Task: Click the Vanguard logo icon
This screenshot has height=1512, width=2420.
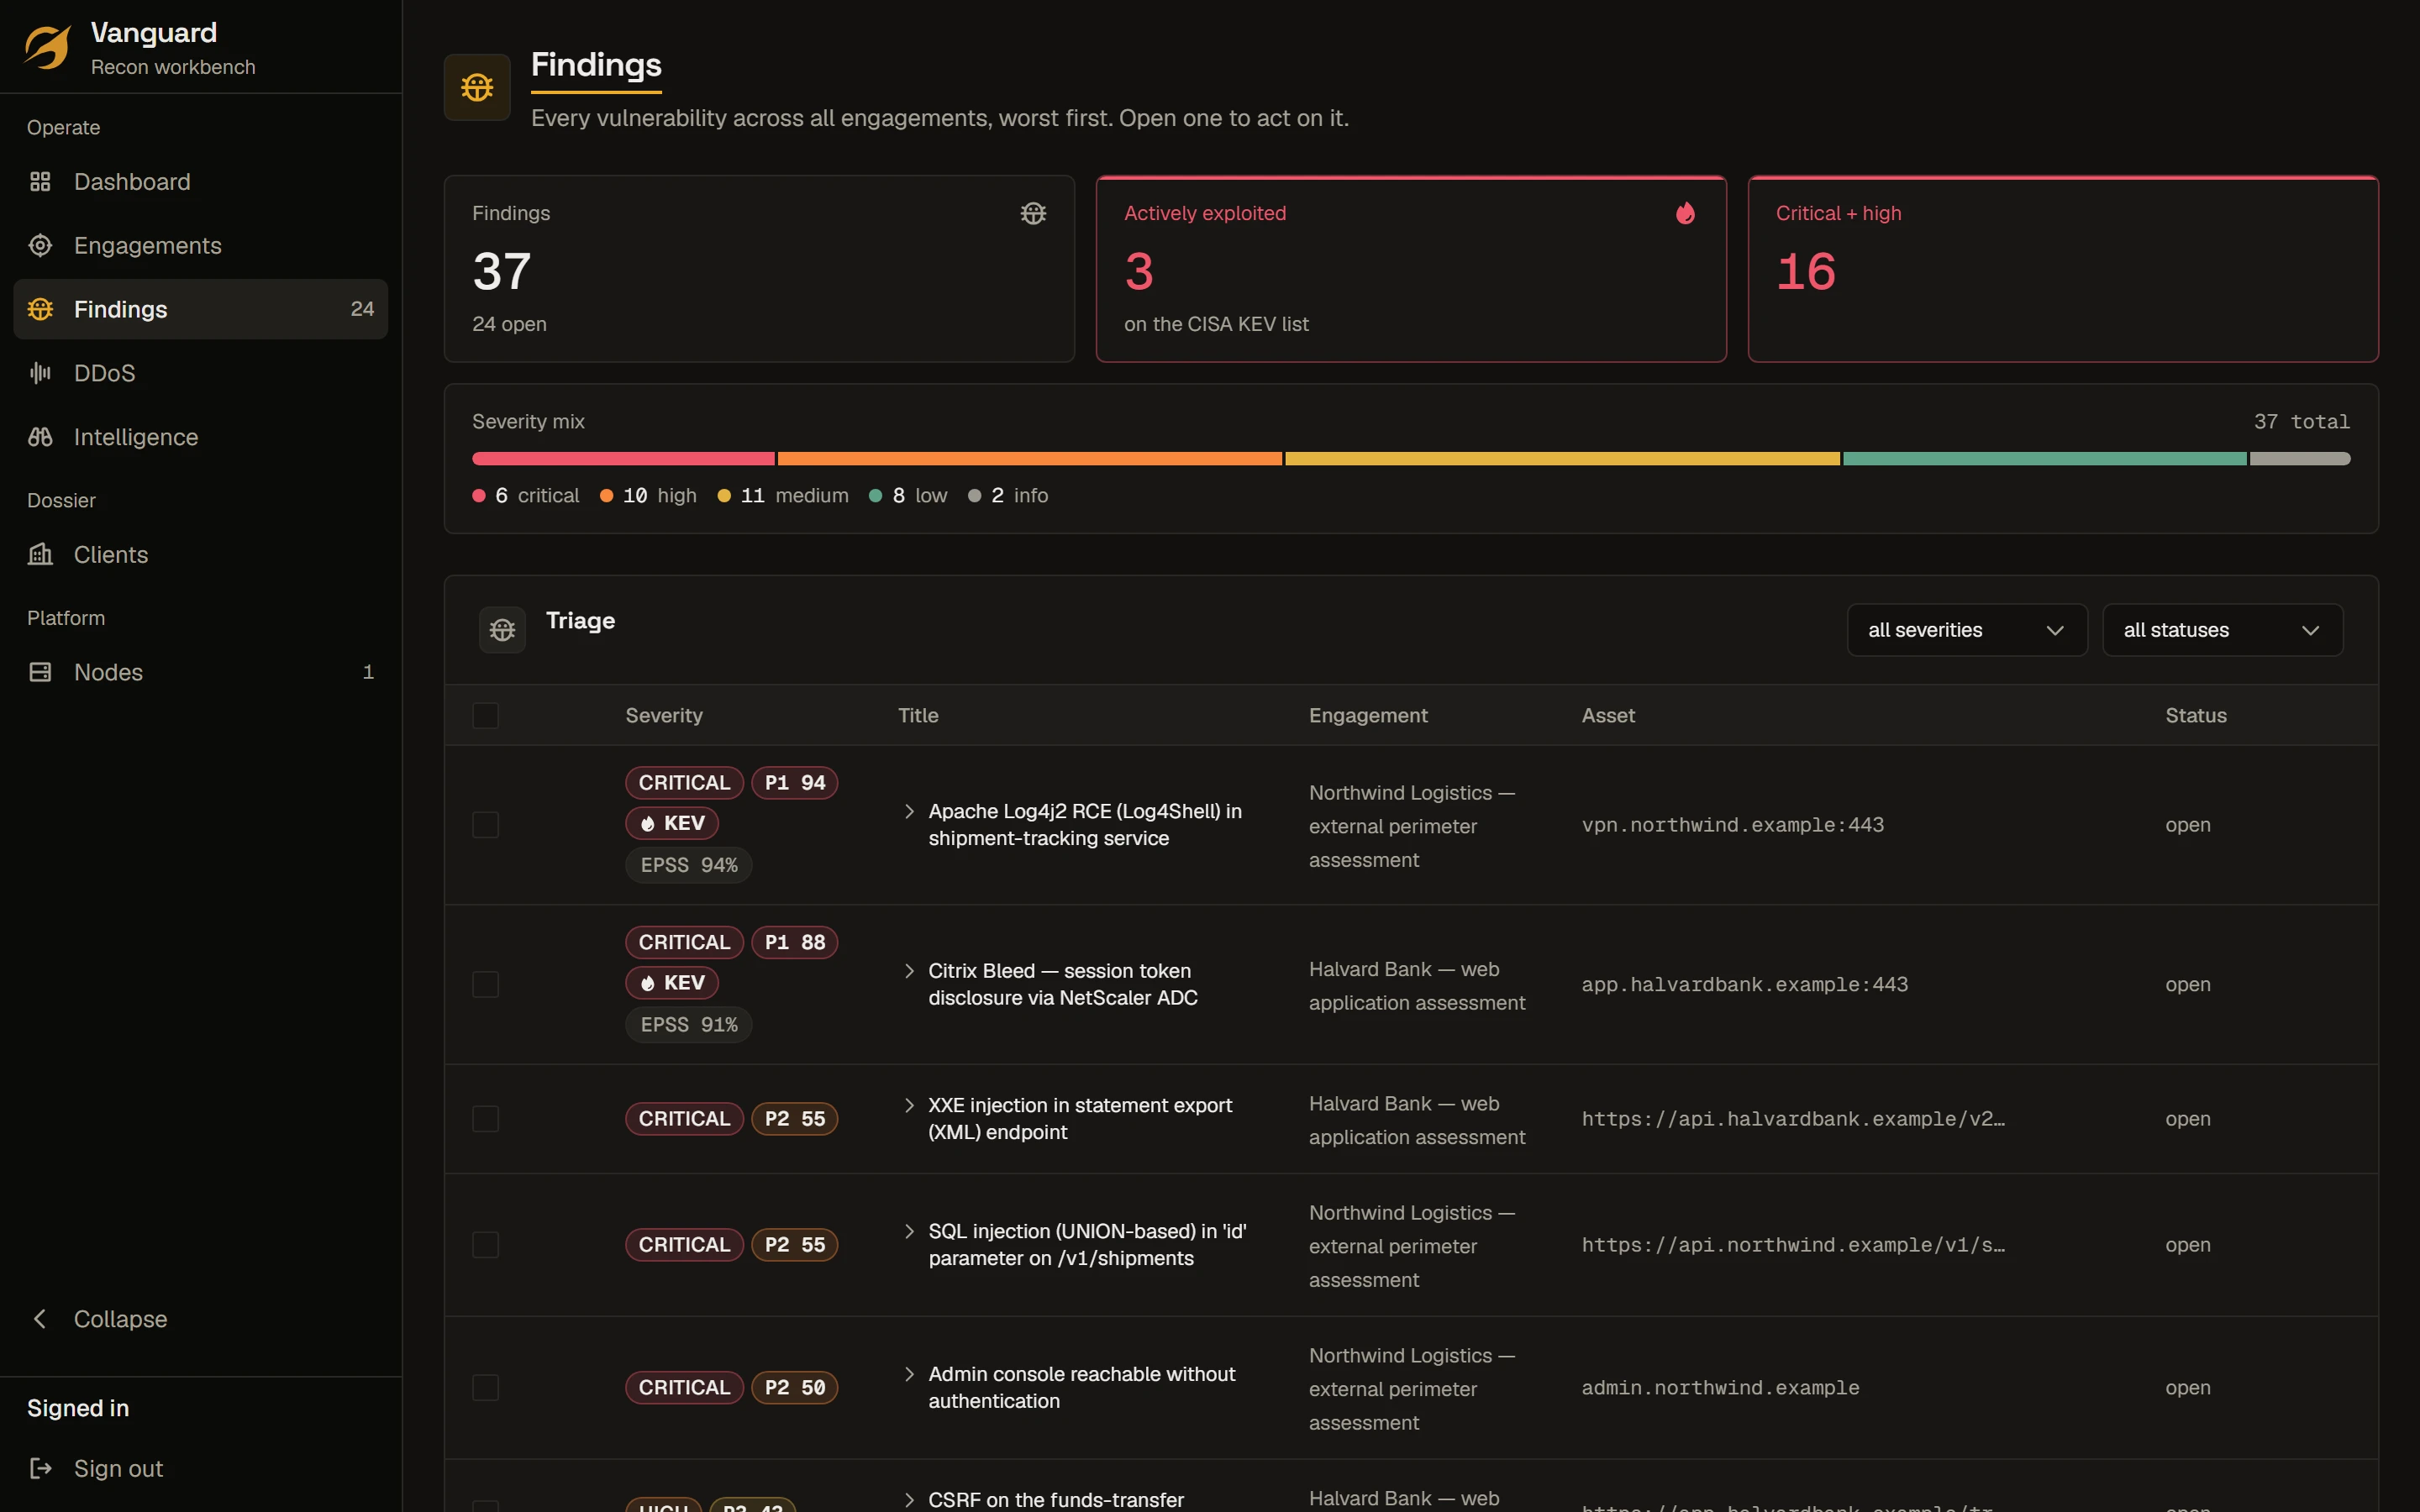Action: (47, 47)
